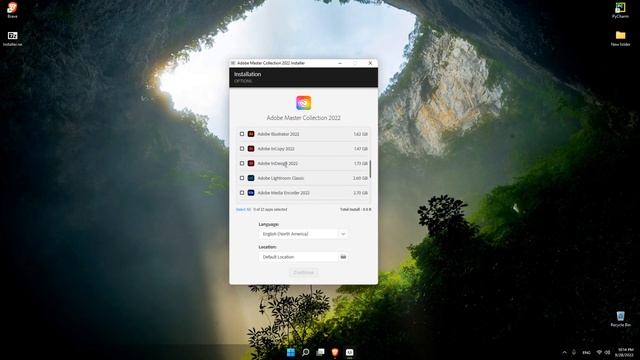Click the installer window menu icon
The width and height of the screenshot is (640, 360).
pos(233,63)
